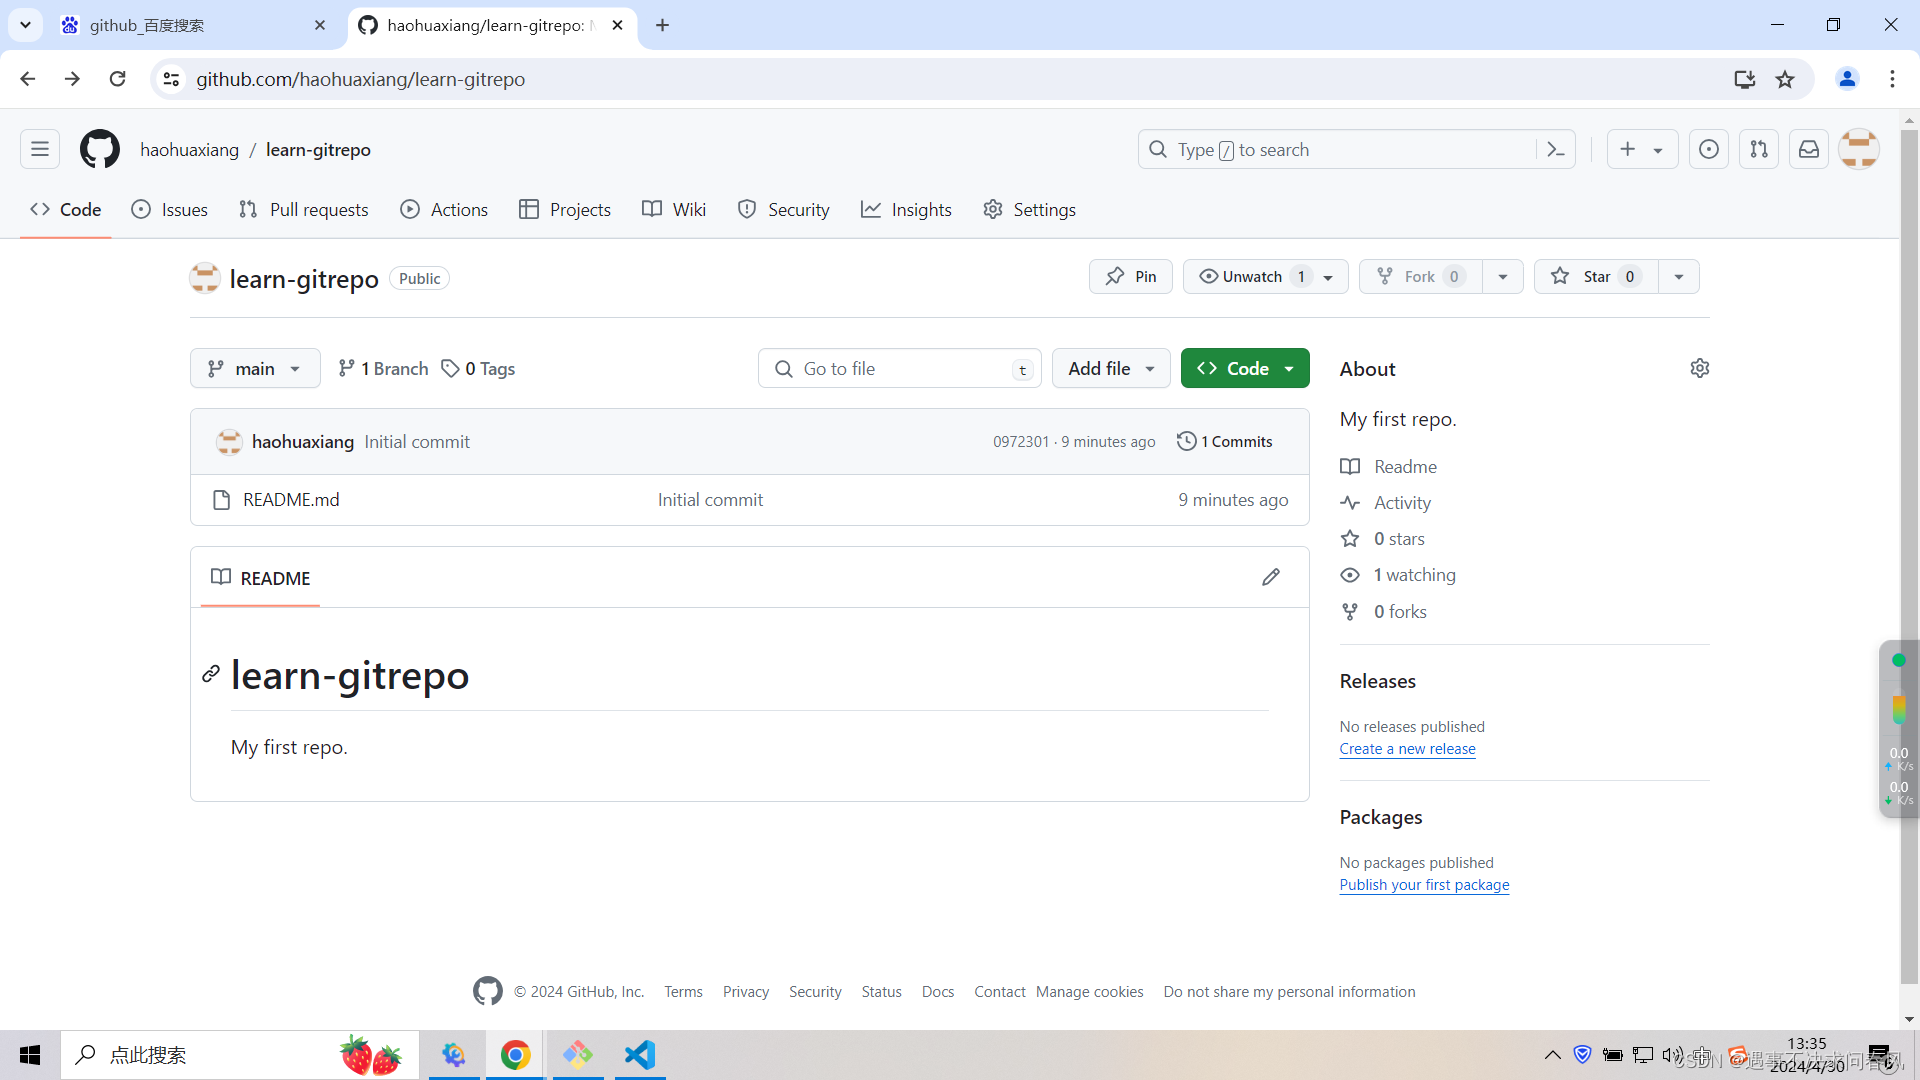Viewport: 1920px width, 1080px height.
Task: Open the footer Terms link
Action: [683, 992]
